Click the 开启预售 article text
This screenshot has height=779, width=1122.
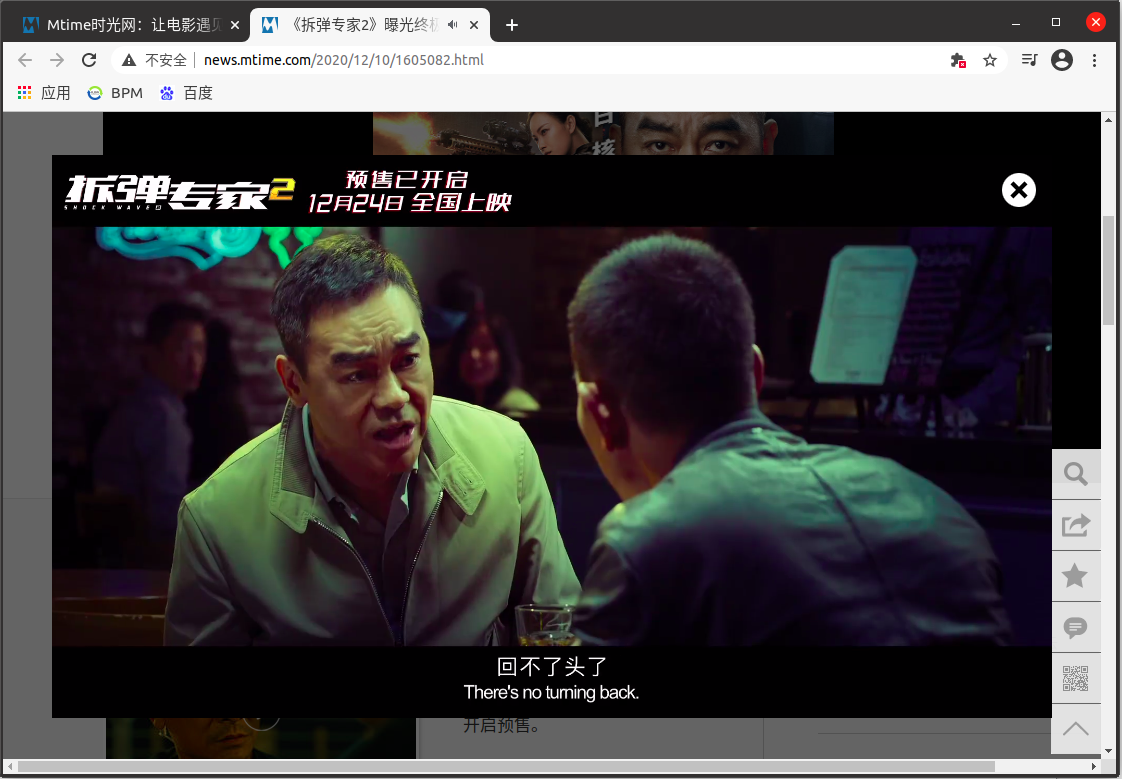click(x=502, y=725)
